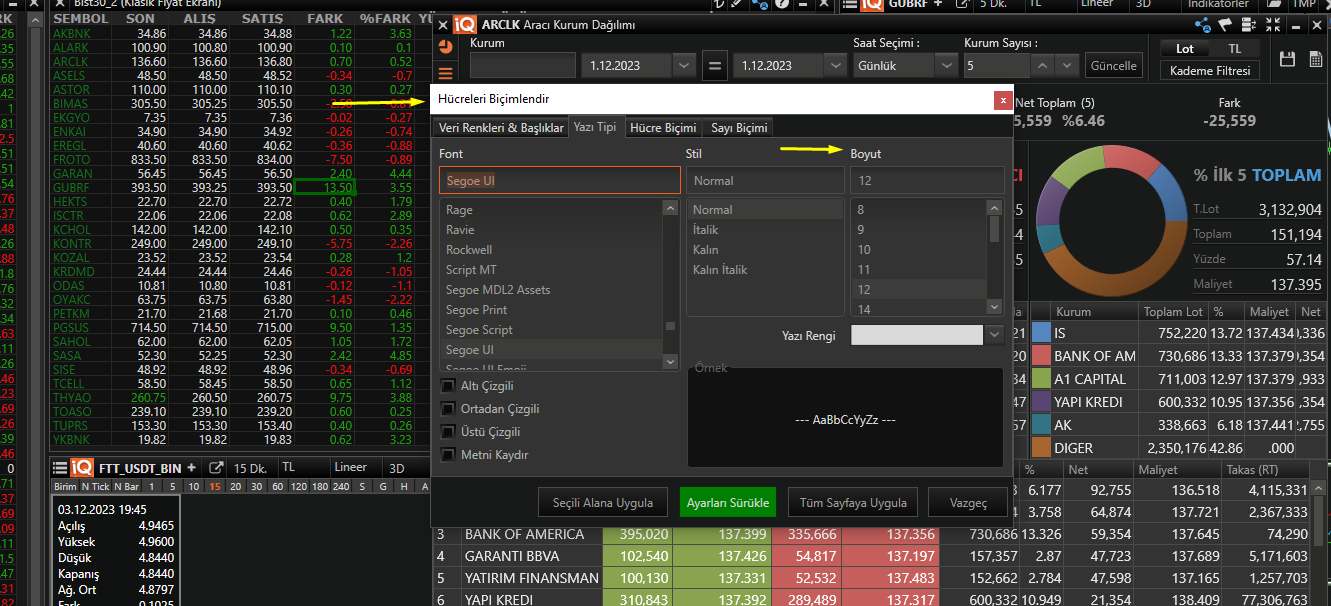Image resolution: width=1331 pixels, height=606 pixels.
Task: Increase Kurum Sayısı with up arrow
Action: [1043, 66]
